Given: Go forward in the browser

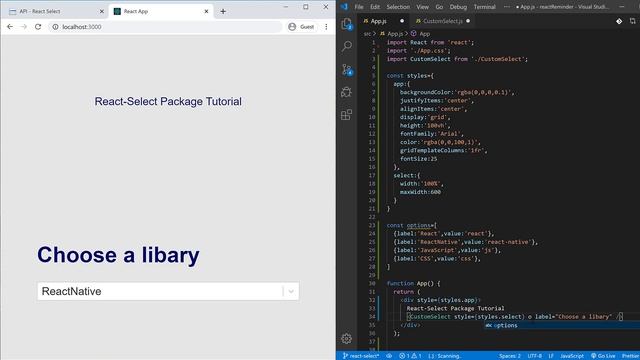Looking at the screenshot, I should pos(24,27).
